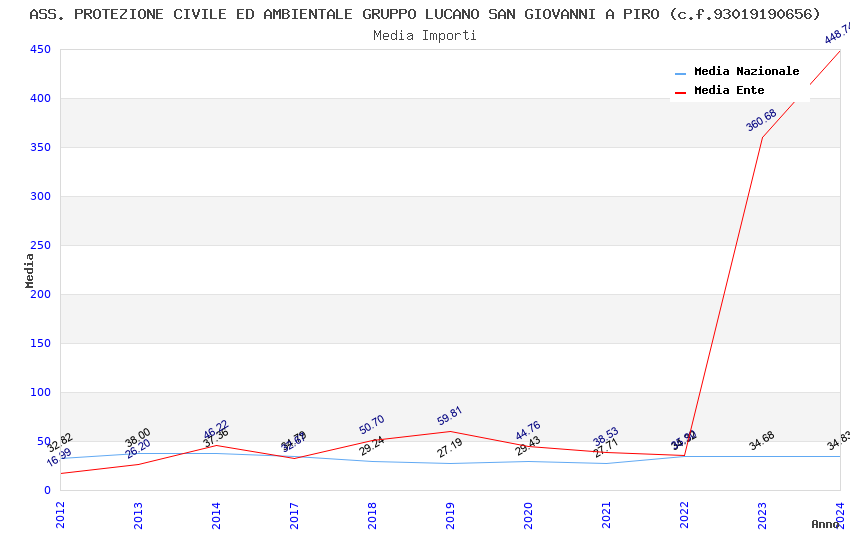The image size is (850, 550).
Task: Click the 2017 year label on x-axis
Action: pos(294,515)
